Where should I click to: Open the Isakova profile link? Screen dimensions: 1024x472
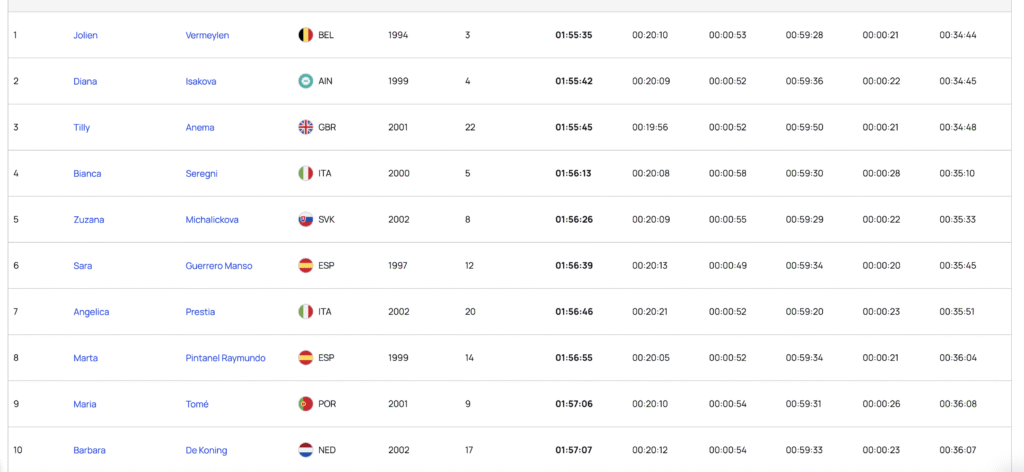(x=201, y=81)
